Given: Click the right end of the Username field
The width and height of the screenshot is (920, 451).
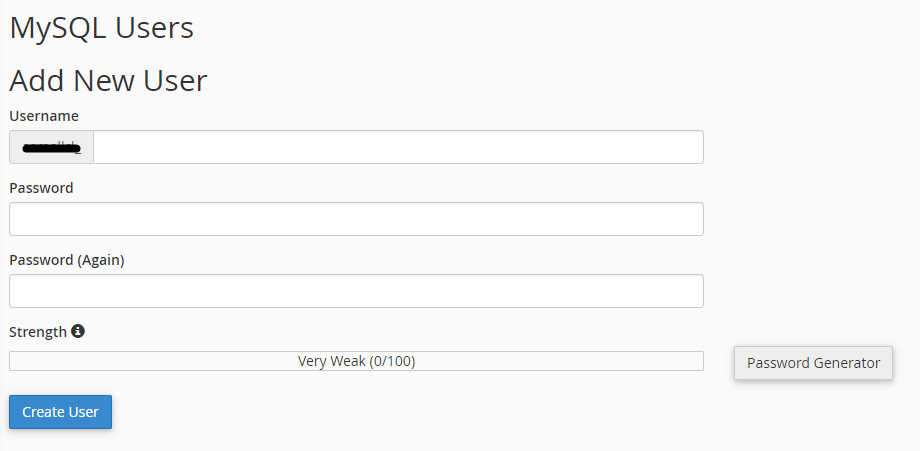Looking at the screenshot, I should tap(692, 147).
